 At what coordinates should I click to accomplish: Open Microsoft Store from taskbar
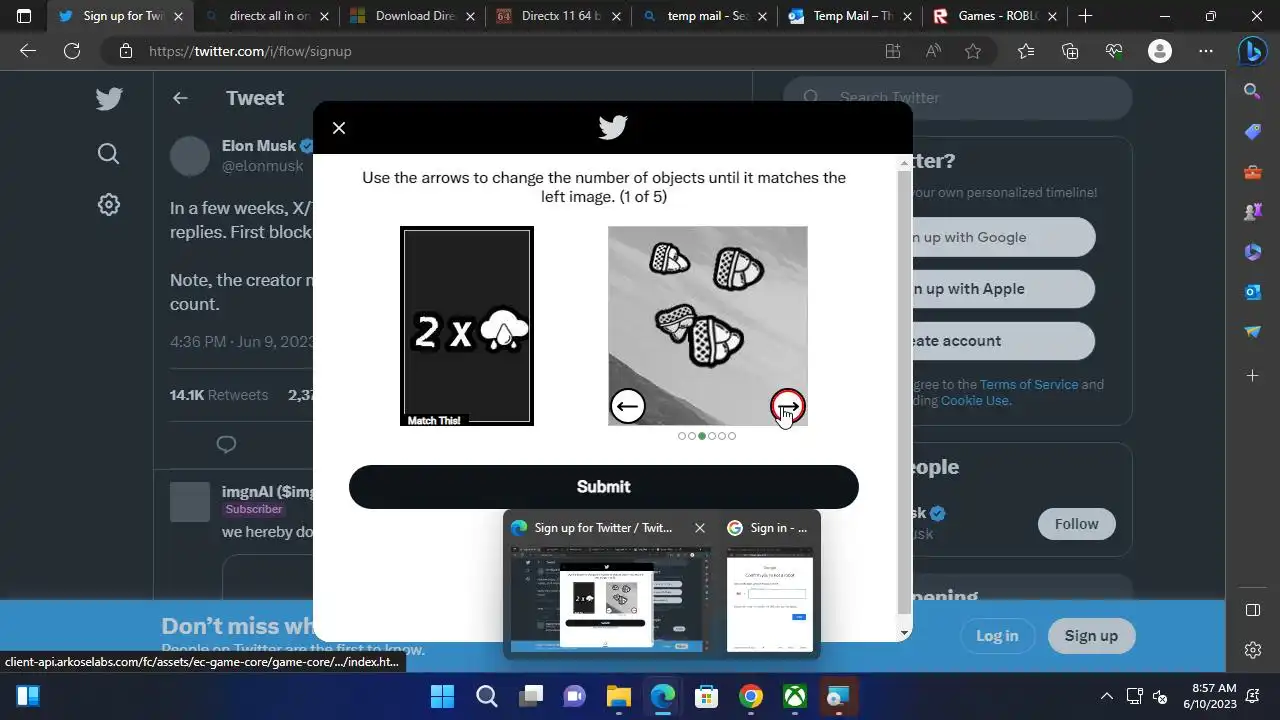707,696
